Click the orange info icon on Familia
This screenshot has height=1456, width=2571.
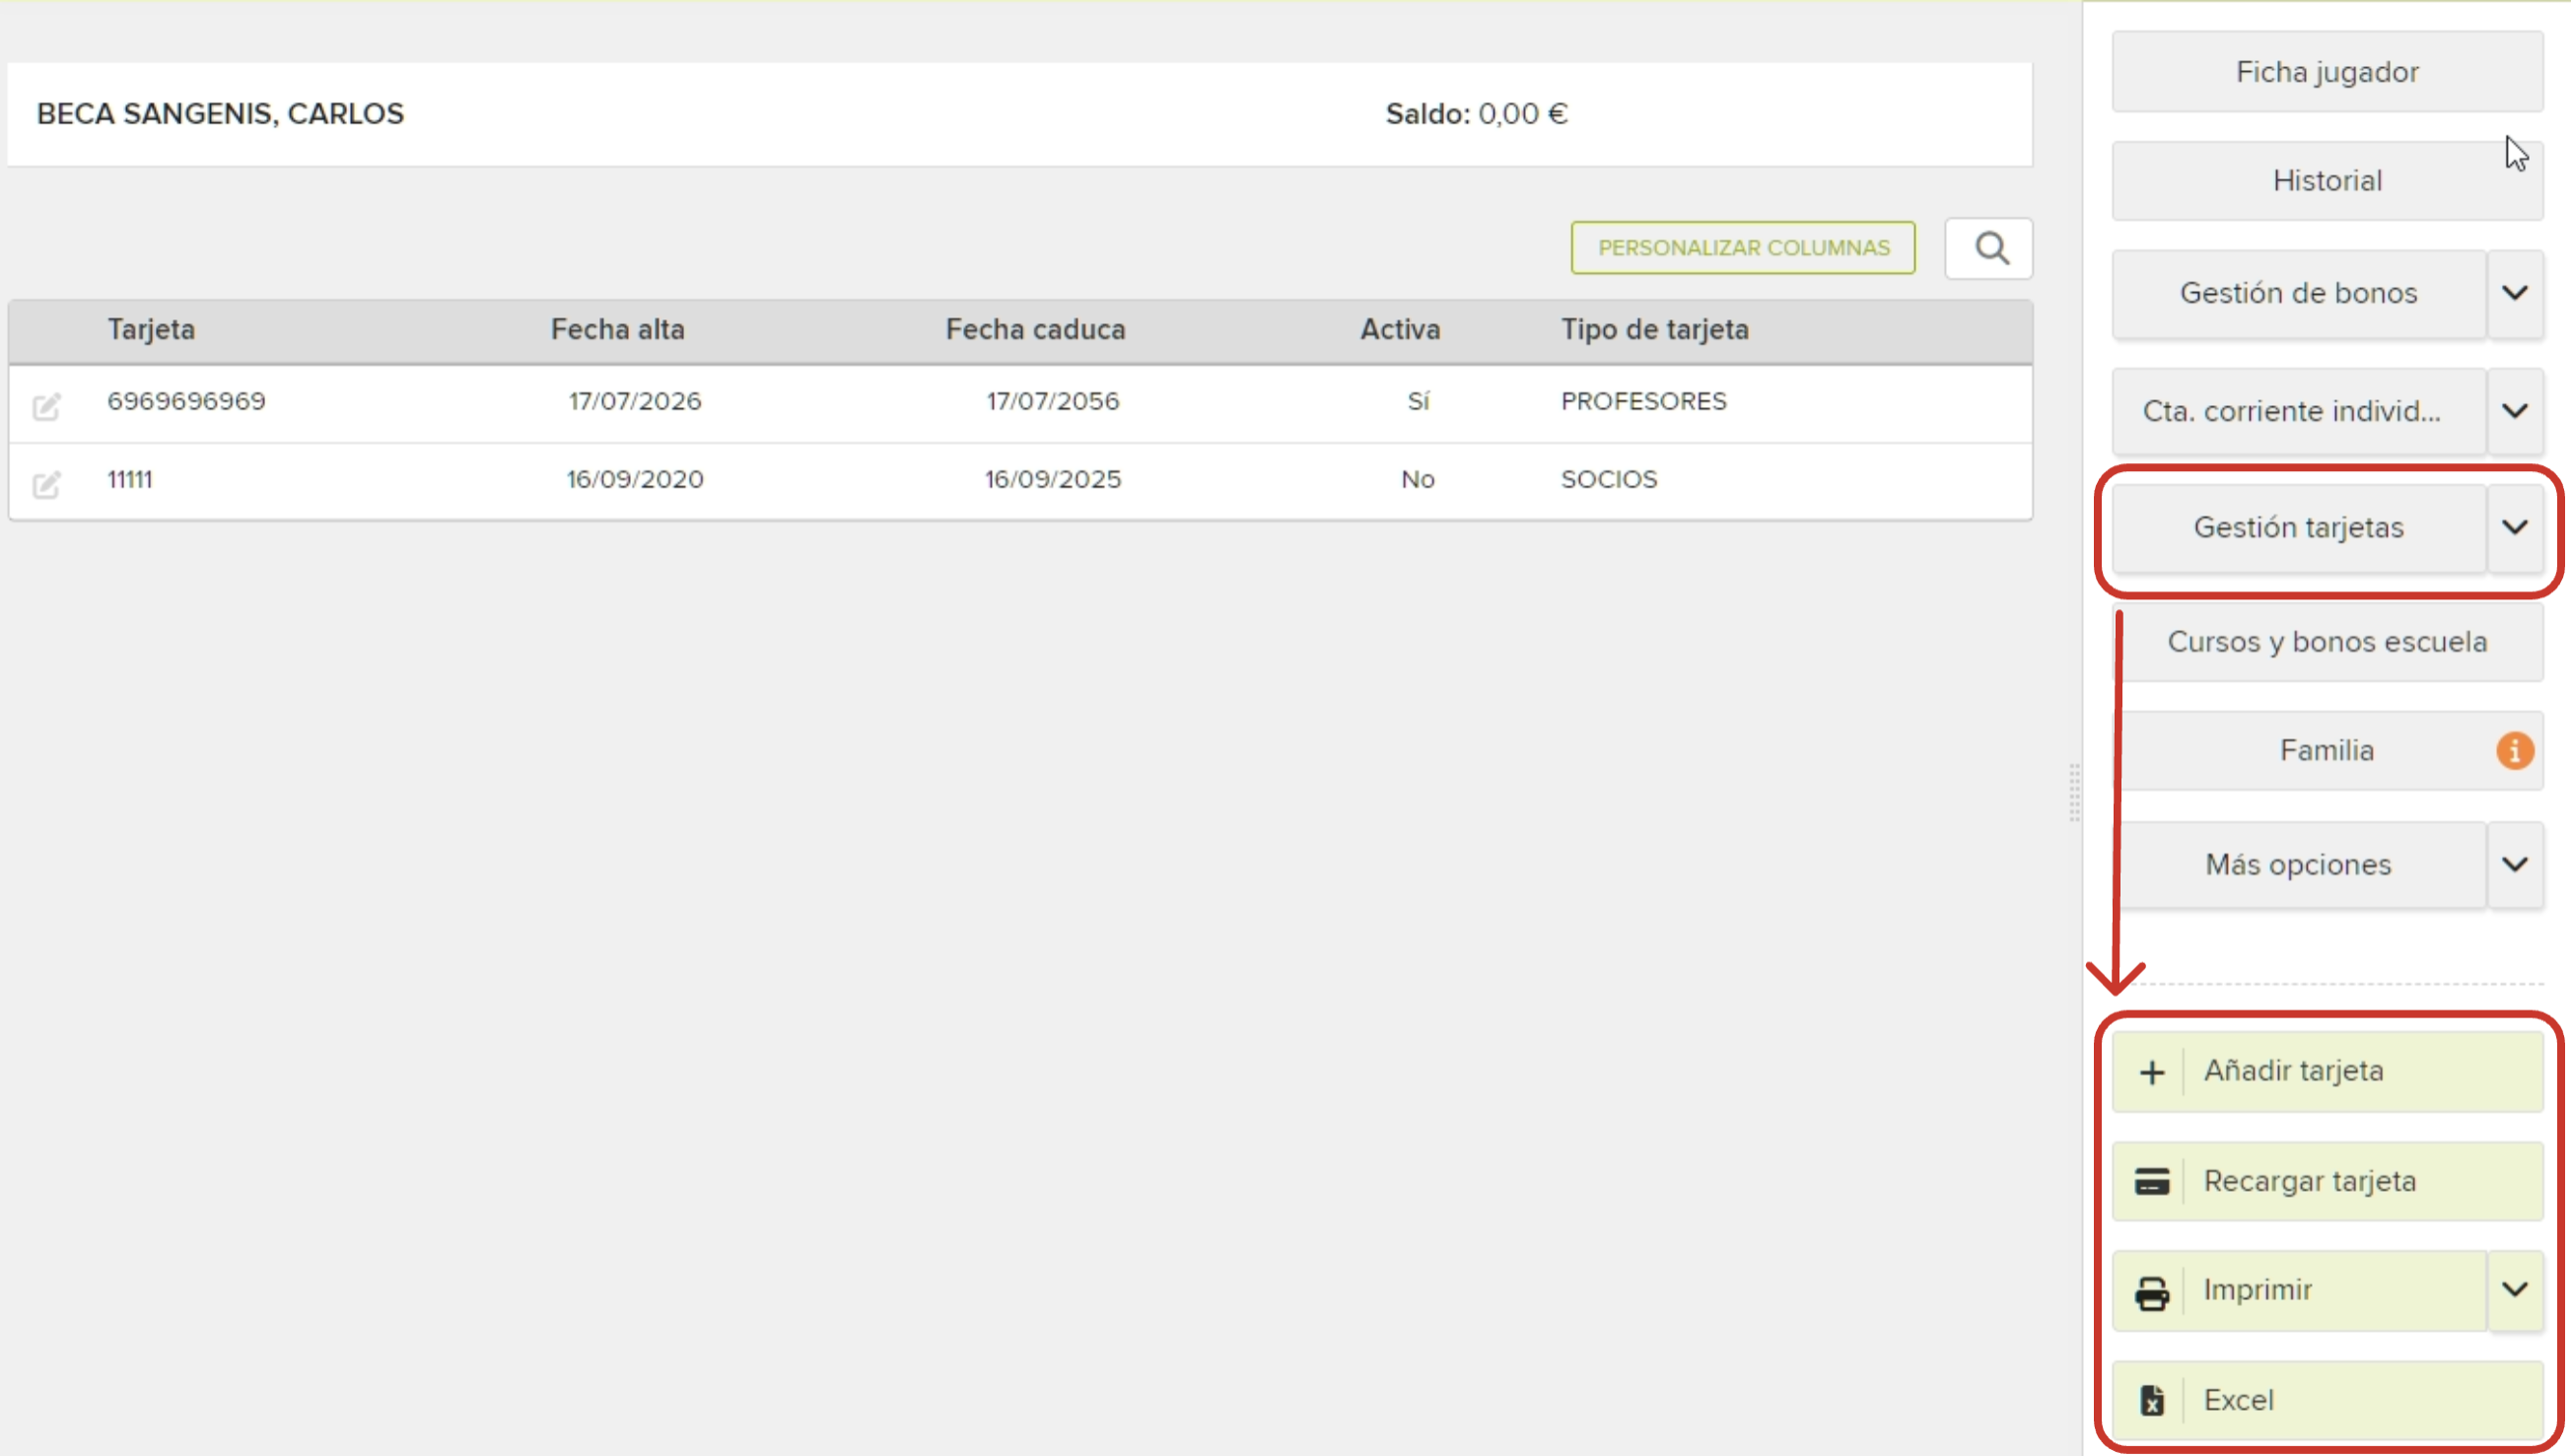point(2516,750)
